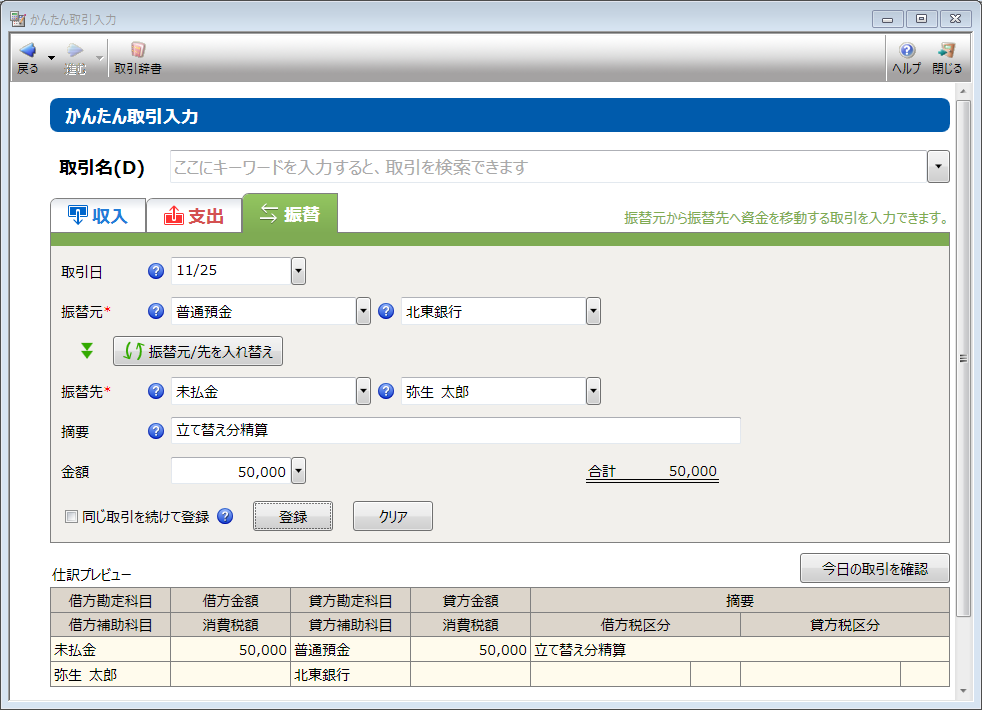Viewport: 982px width, 710px height.
Task: Click the ヘルプ help icon
Action: tap(906, 51)
